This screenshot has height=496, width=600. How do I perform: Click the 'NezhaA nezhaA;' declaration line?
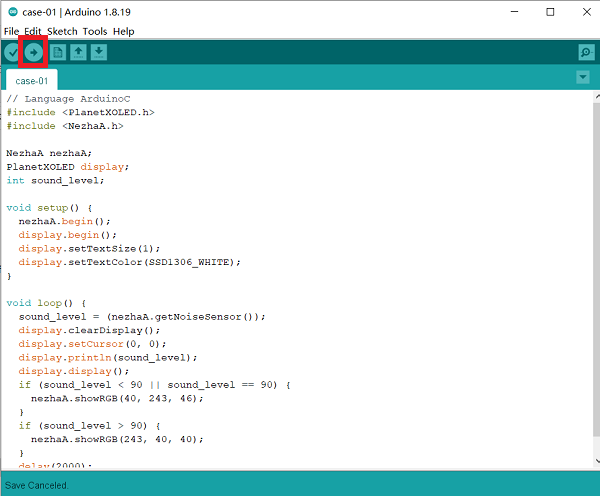coord(49,153)
